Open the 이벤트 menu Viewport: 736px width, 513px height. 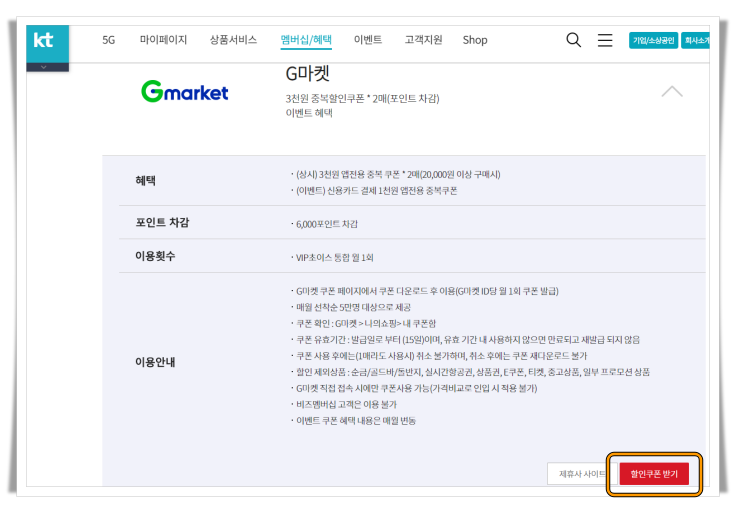point(368,39)
